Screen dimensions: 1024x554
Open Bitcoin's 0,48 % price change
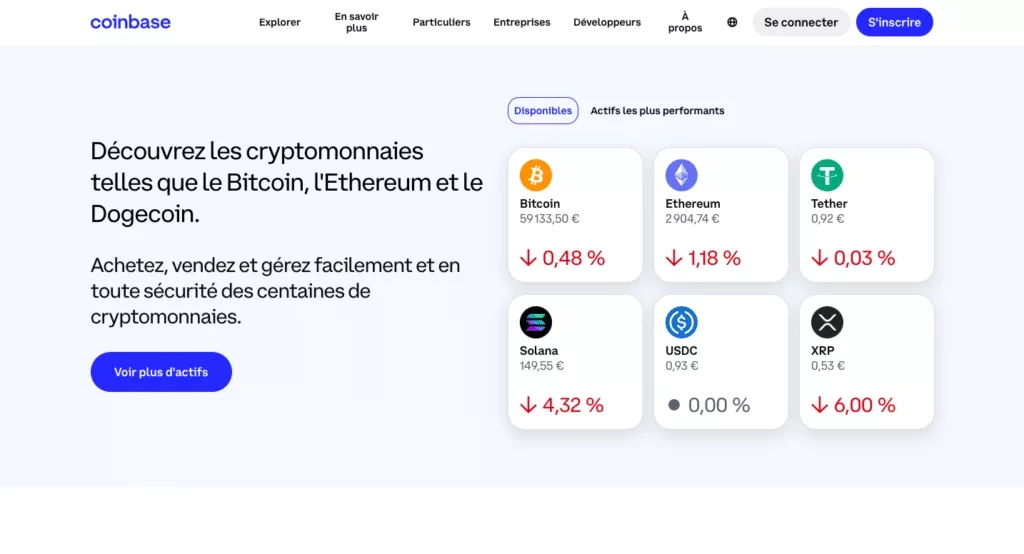563,258
